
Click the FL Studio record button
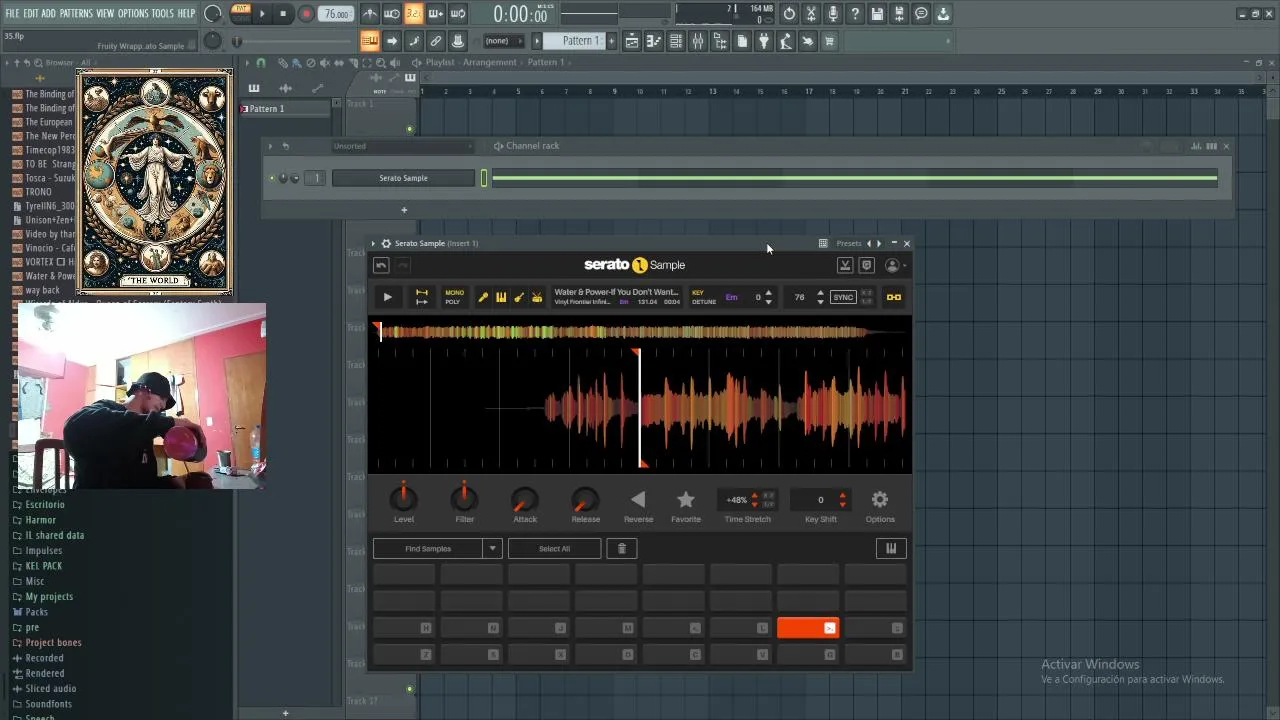point(306,14)
